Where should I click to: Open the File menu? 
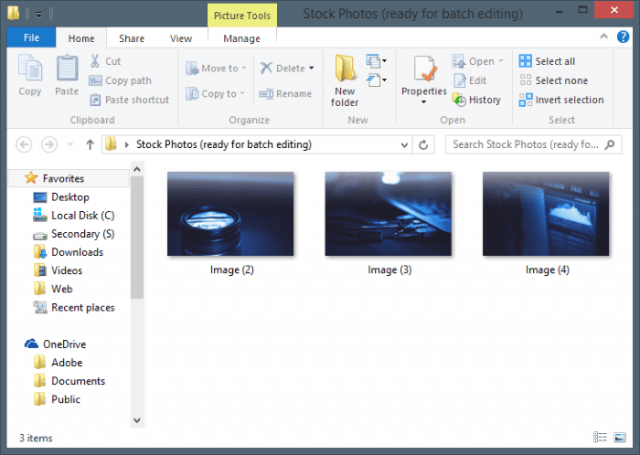pyautogui.click(x=31, y=38)
